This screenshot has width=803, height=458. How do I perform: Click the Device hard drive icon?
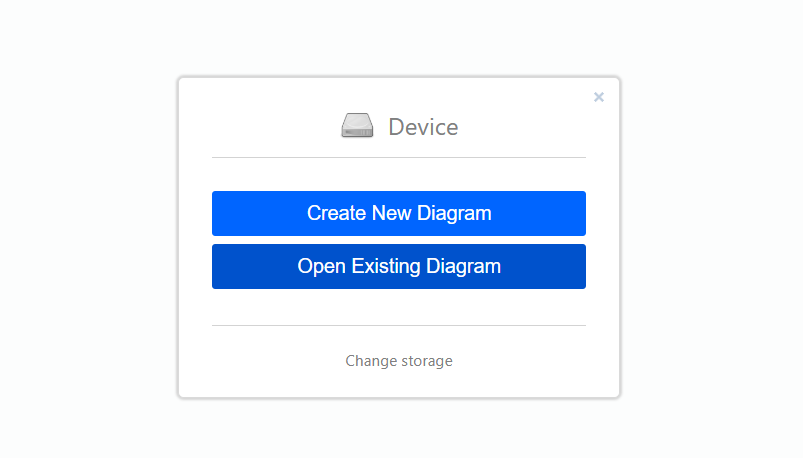click(x=357, y=126)
